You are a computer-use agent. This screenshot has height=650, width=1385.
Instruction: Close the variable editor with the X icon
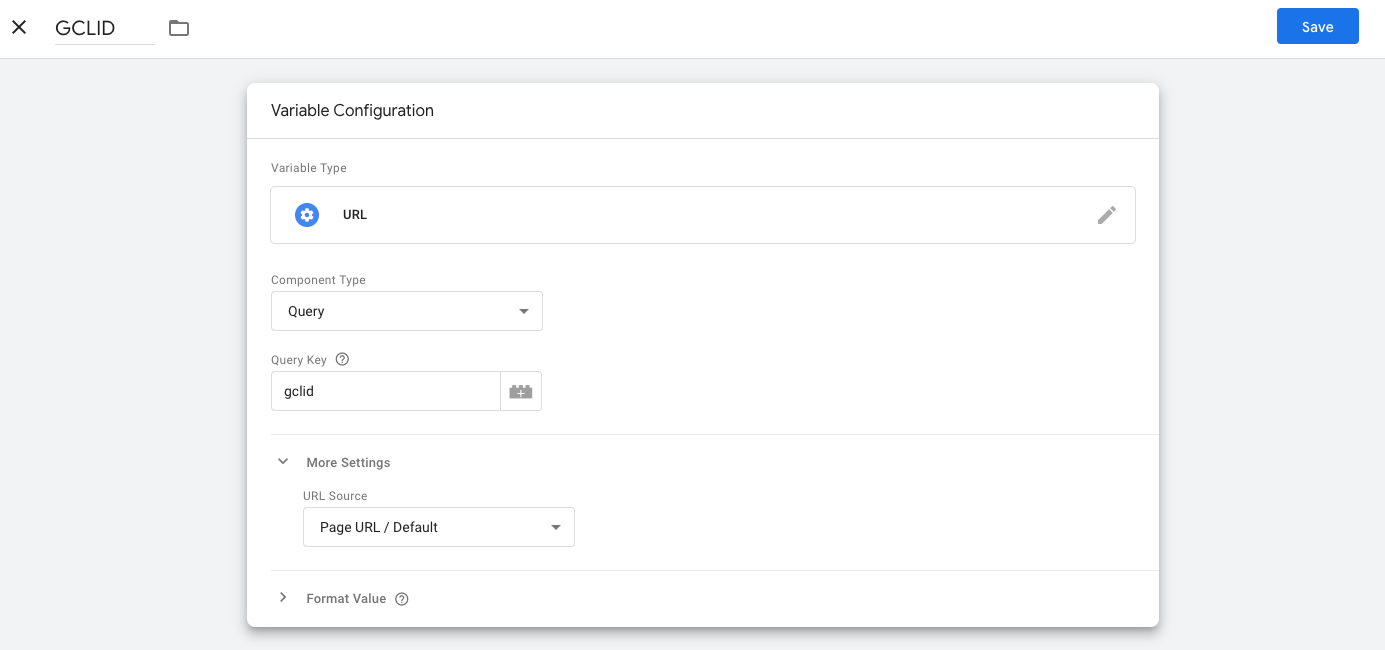[19, 27]
